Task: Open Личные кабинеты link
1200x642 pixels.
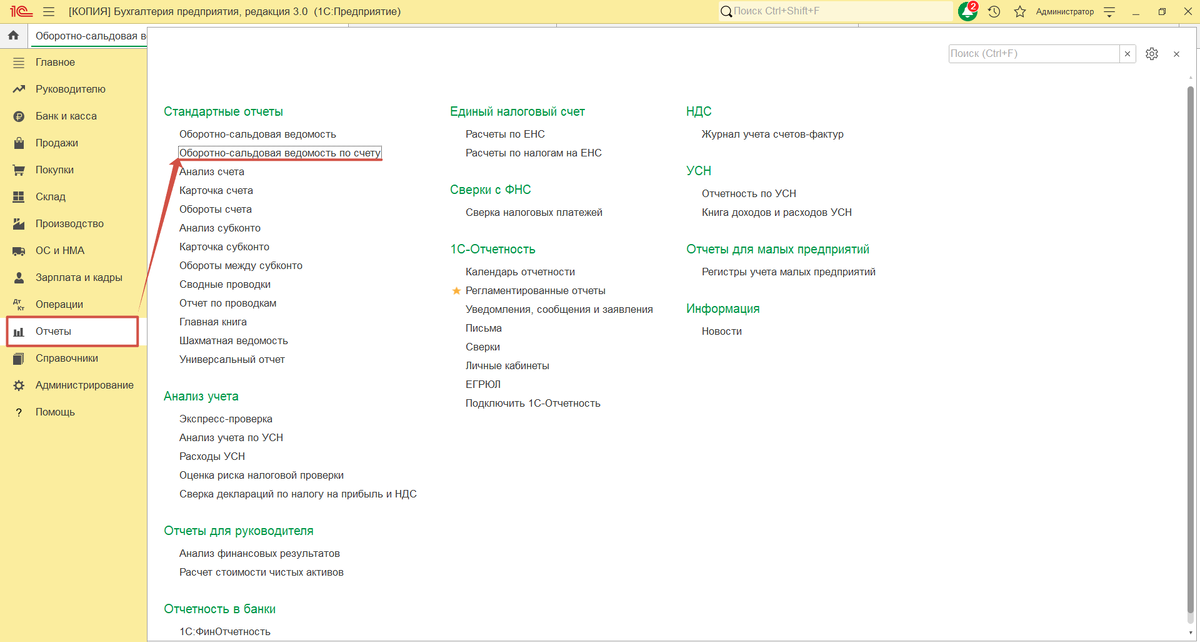Action: [x=507, y=366]
